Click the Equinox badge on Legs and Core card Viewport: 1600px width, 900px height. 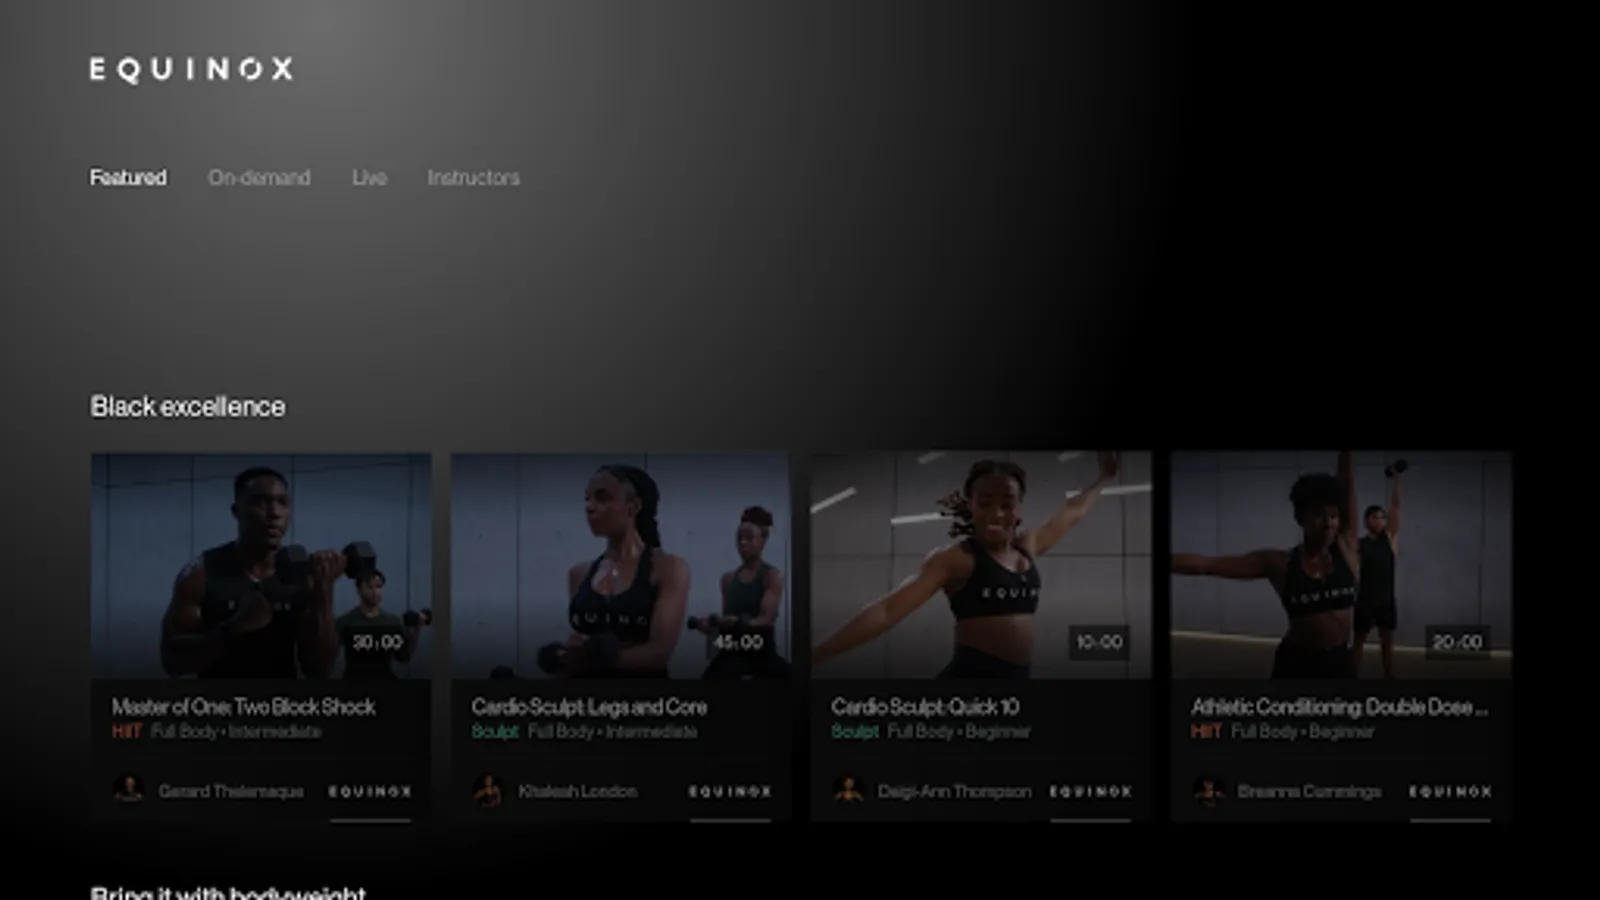click(x=730, y=791)
